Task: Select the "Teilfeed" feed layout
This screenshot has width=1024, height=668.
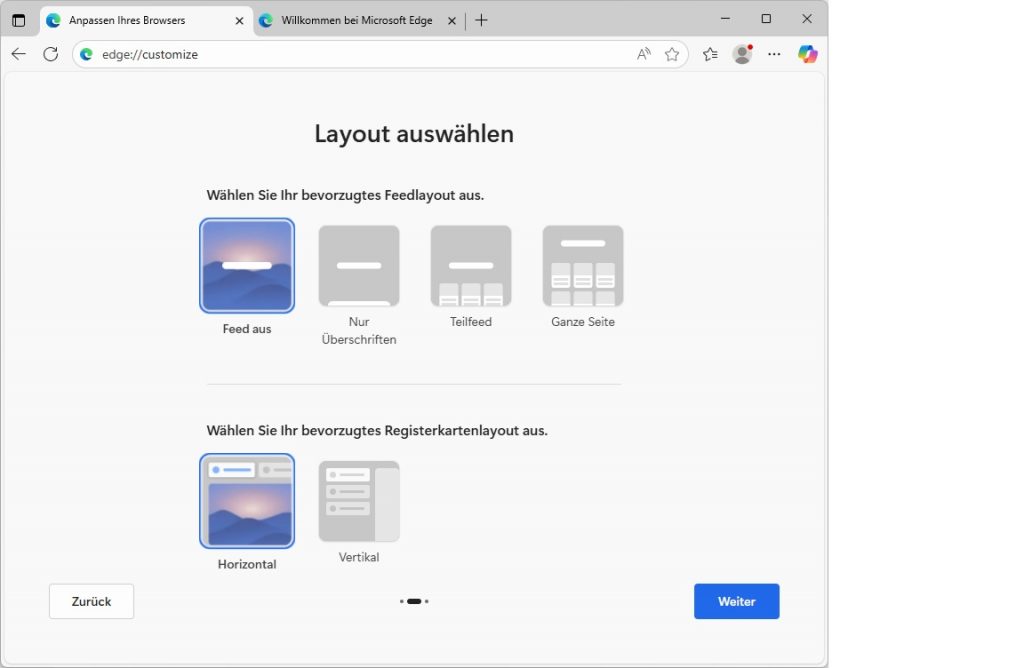Action: click(471, 266)
